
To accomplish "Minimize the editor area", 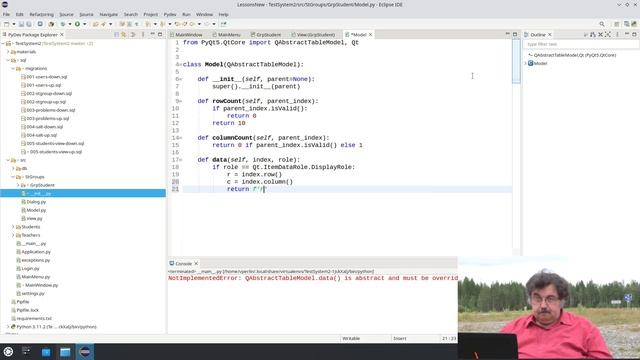I will point(507,34).
